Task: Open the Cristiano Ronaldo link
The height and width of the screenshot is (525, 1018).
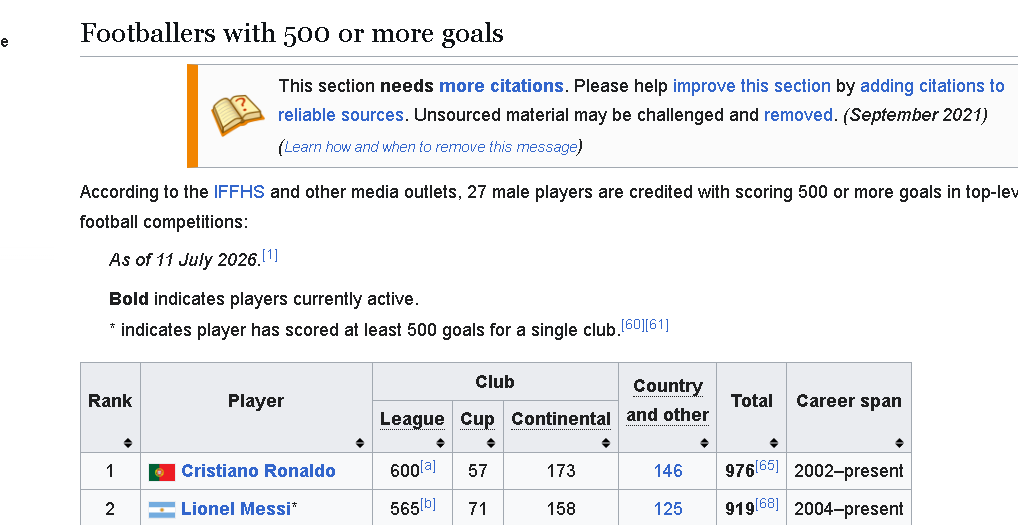Action: coord(258,470)
